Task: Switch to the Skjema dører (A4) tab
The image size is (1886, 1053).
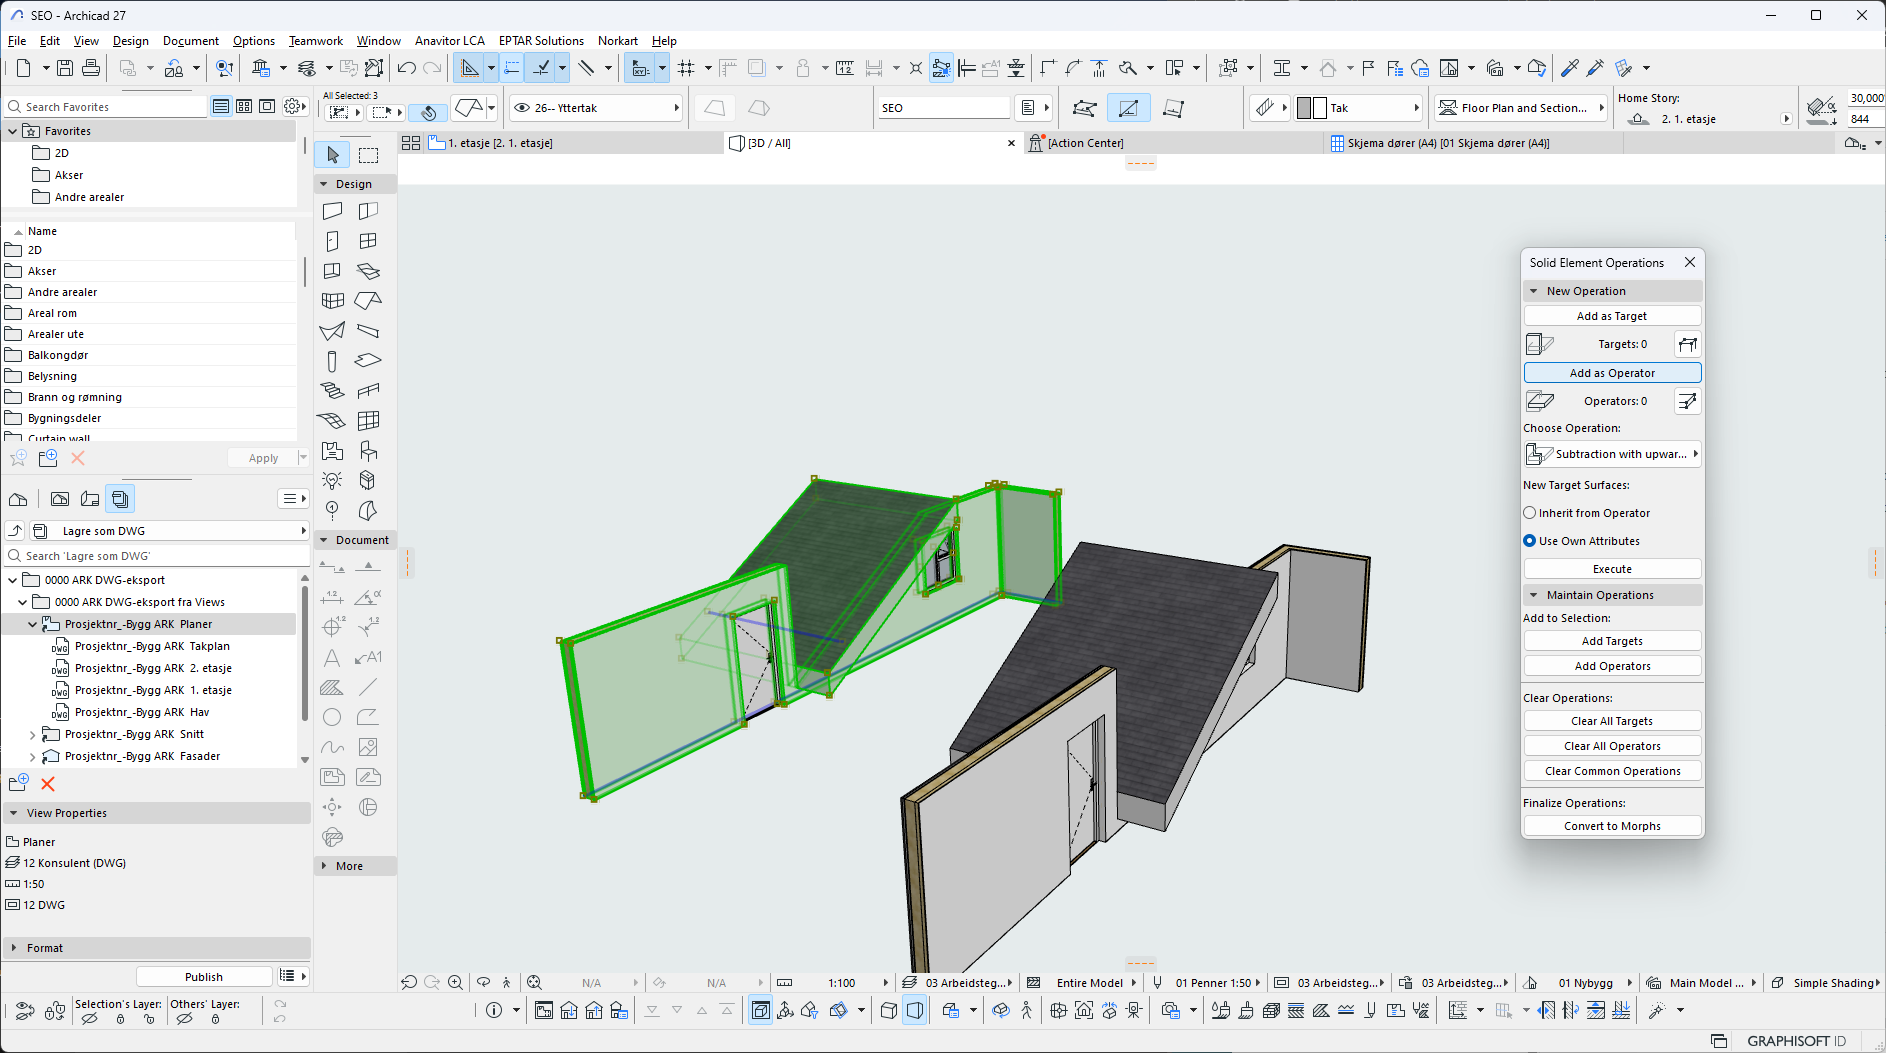Action: point(1447,143)
